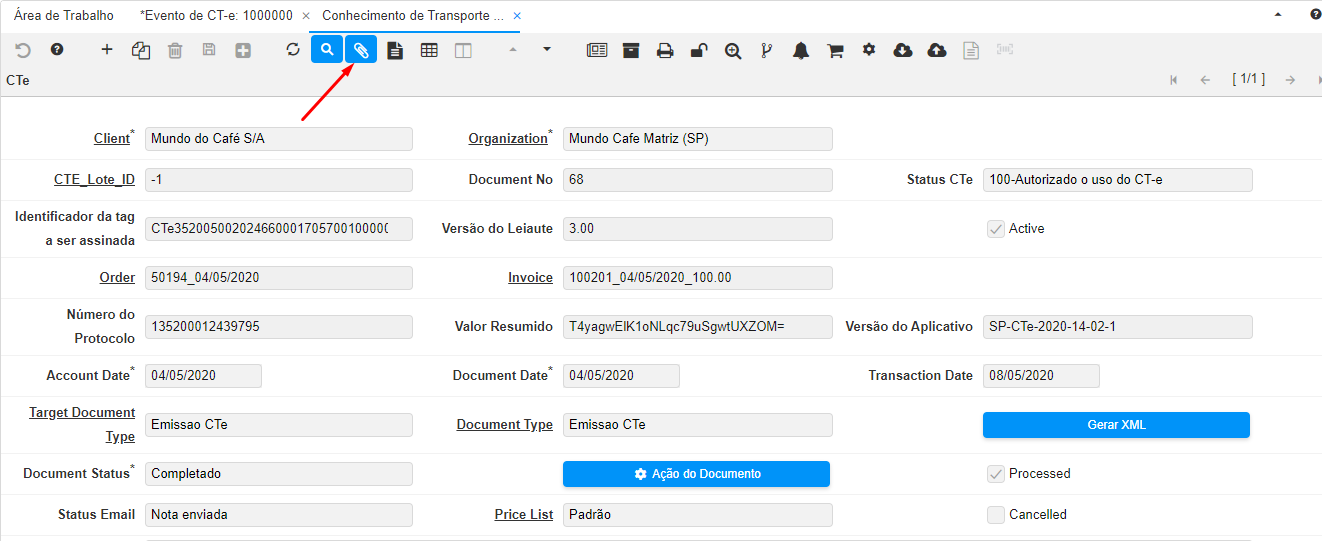The height and width of the screenshot is (541, 1322).
Task: Click the refresh record icon
Action: coord(293,50)
